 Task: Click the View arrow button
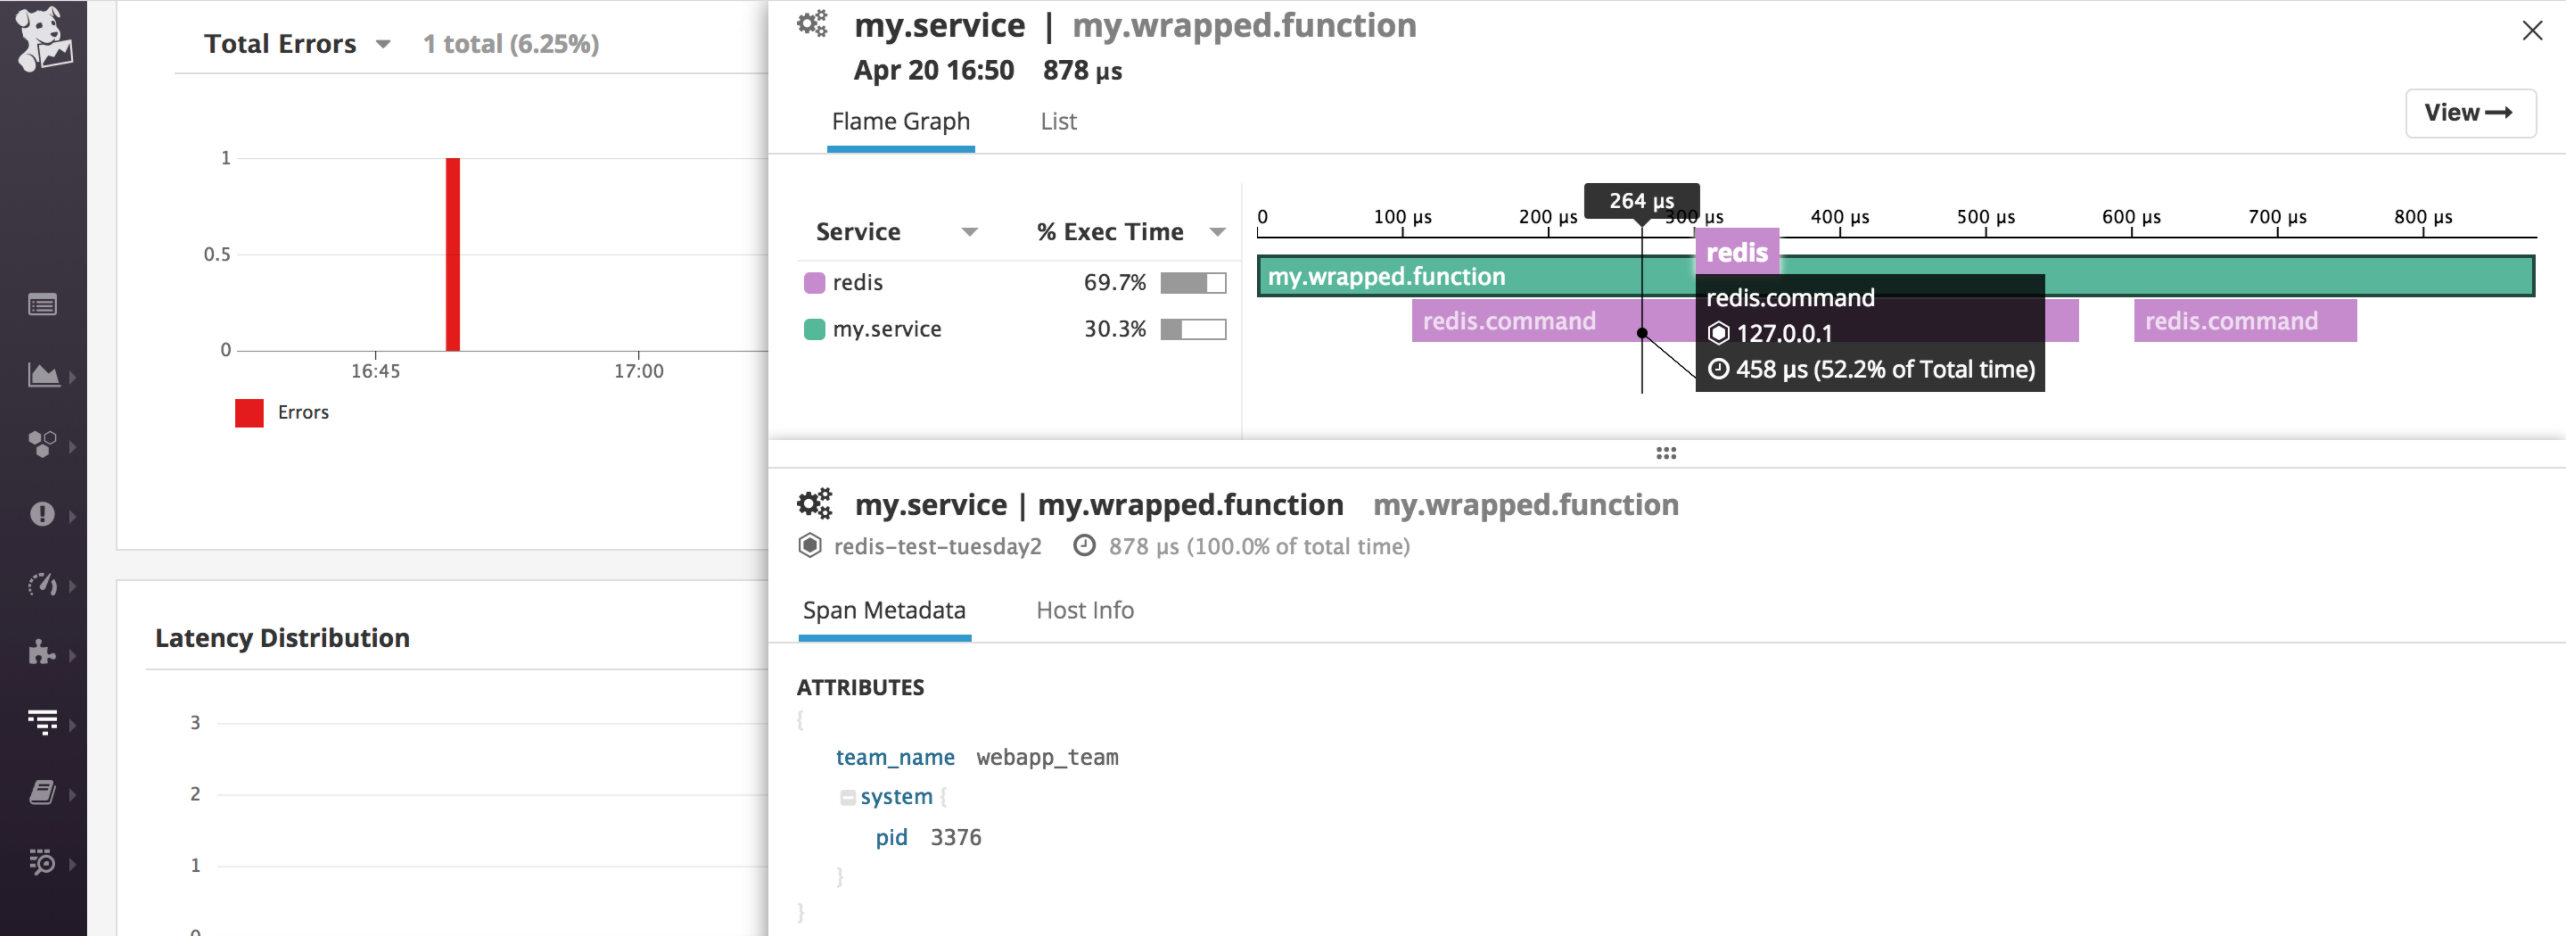[x=2469, y=112]
